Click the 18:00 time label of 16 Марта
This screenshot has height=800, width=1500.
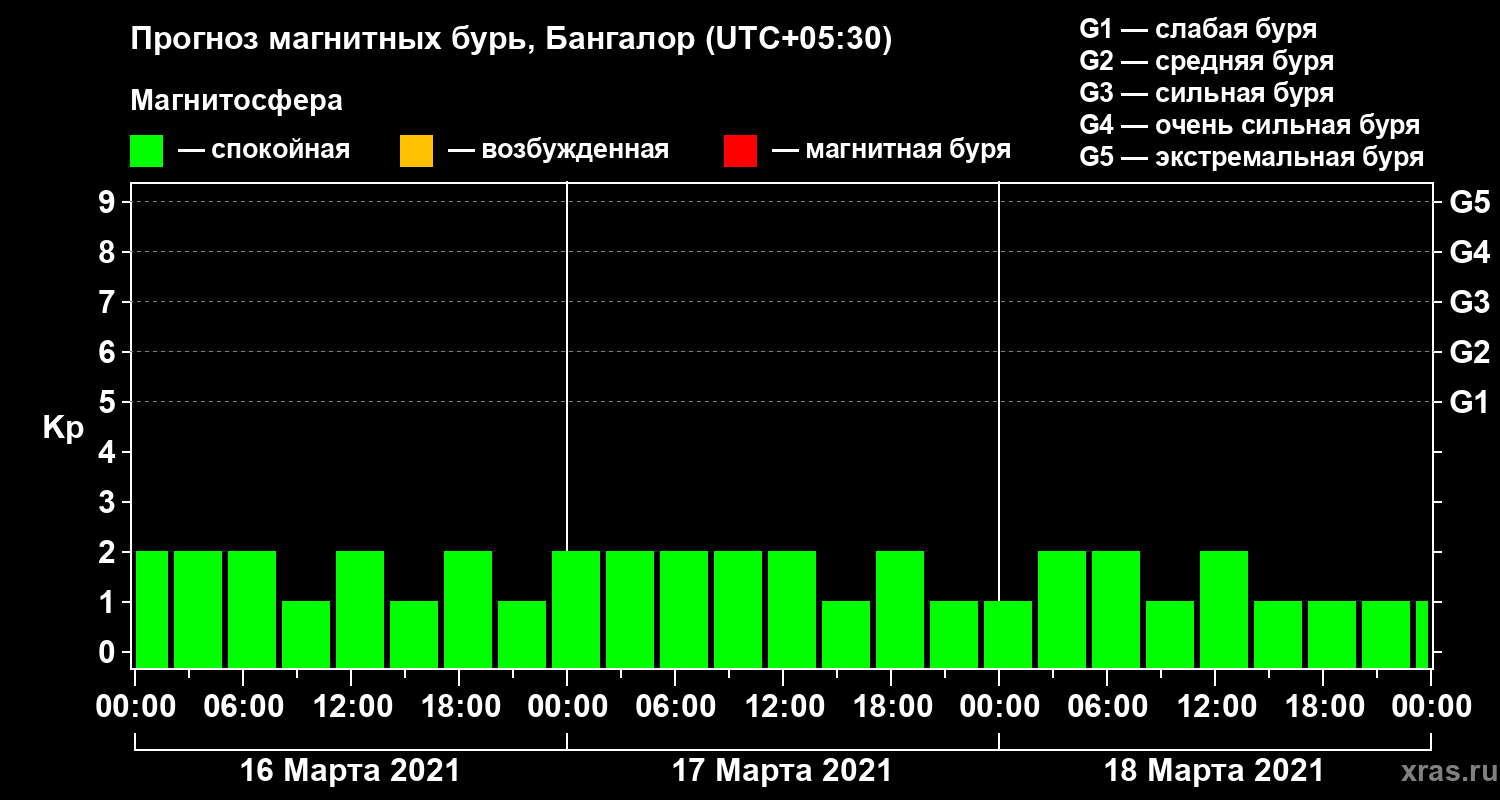(459, 707)
